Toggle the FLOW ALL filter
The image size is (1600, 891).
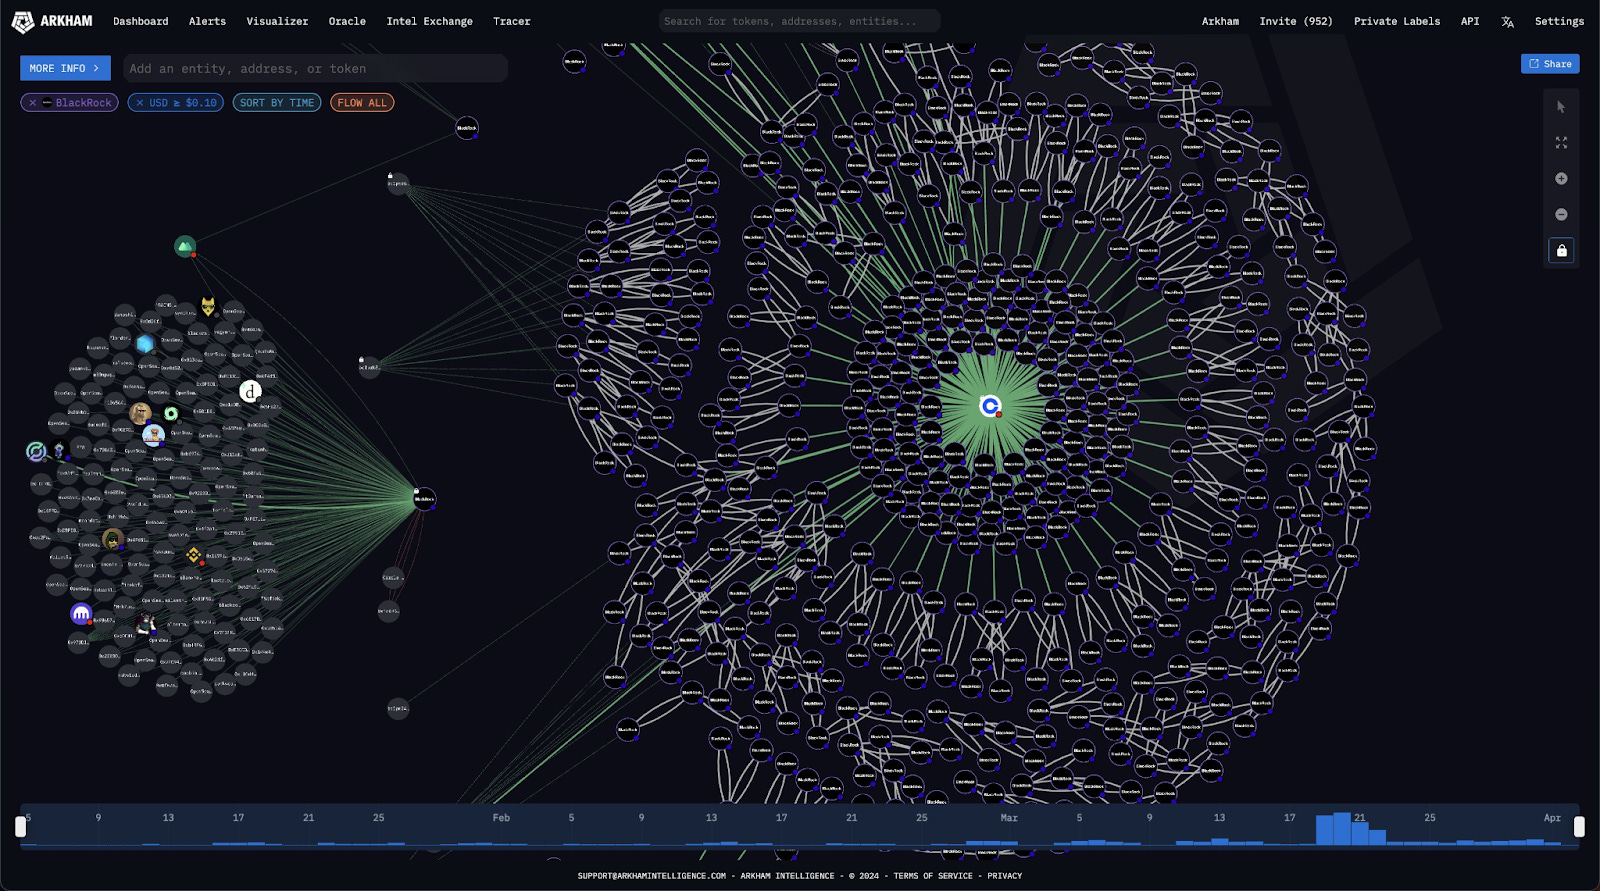click(x=362, y=103)
